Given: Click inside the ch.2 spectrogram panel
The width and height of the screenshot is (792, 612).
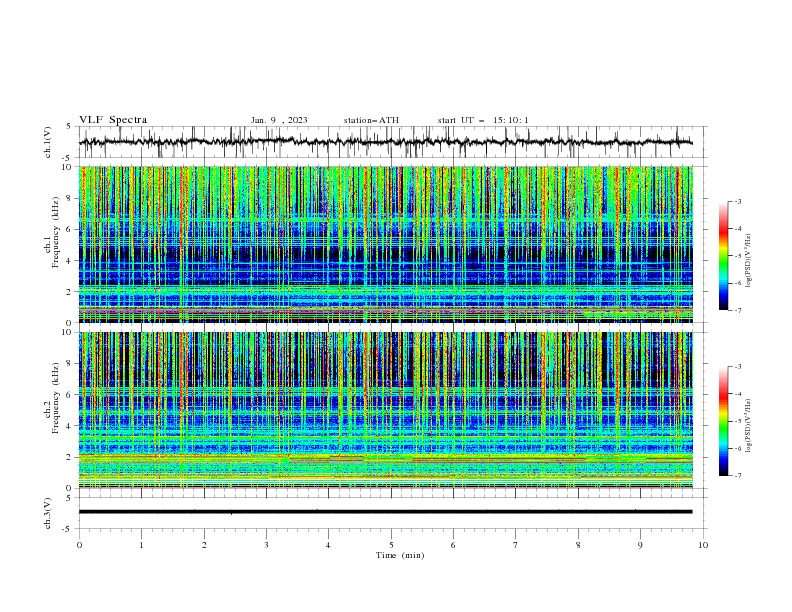Looking at the screenshot, I should (x=386, y=410).
